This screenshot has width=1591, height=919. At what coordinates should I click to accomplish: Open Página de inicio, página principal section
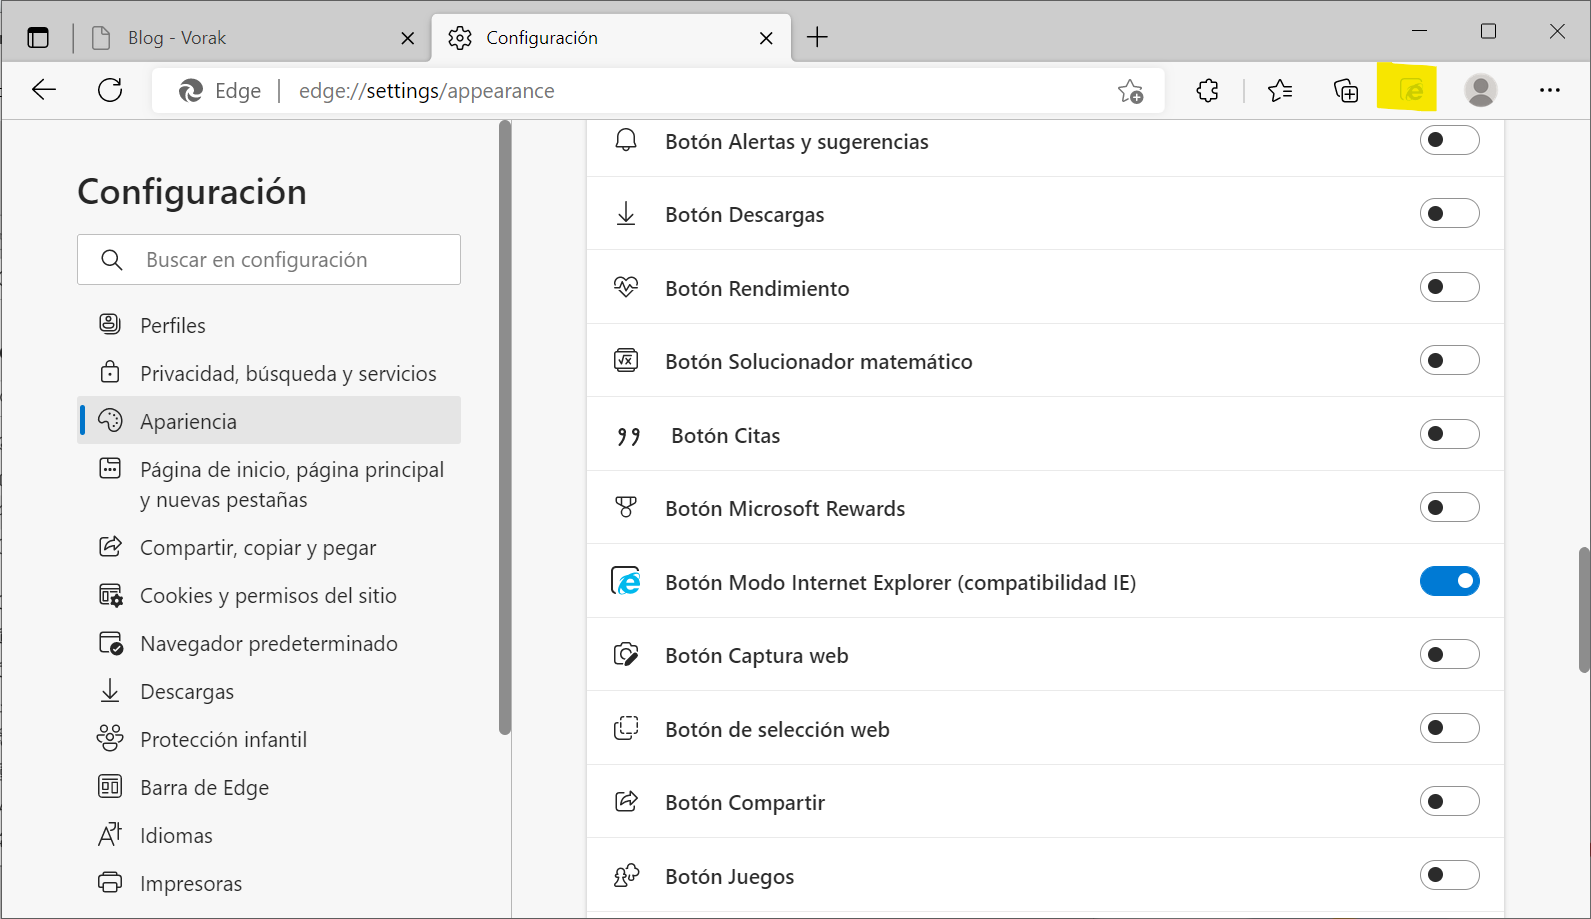click(269, 484)
